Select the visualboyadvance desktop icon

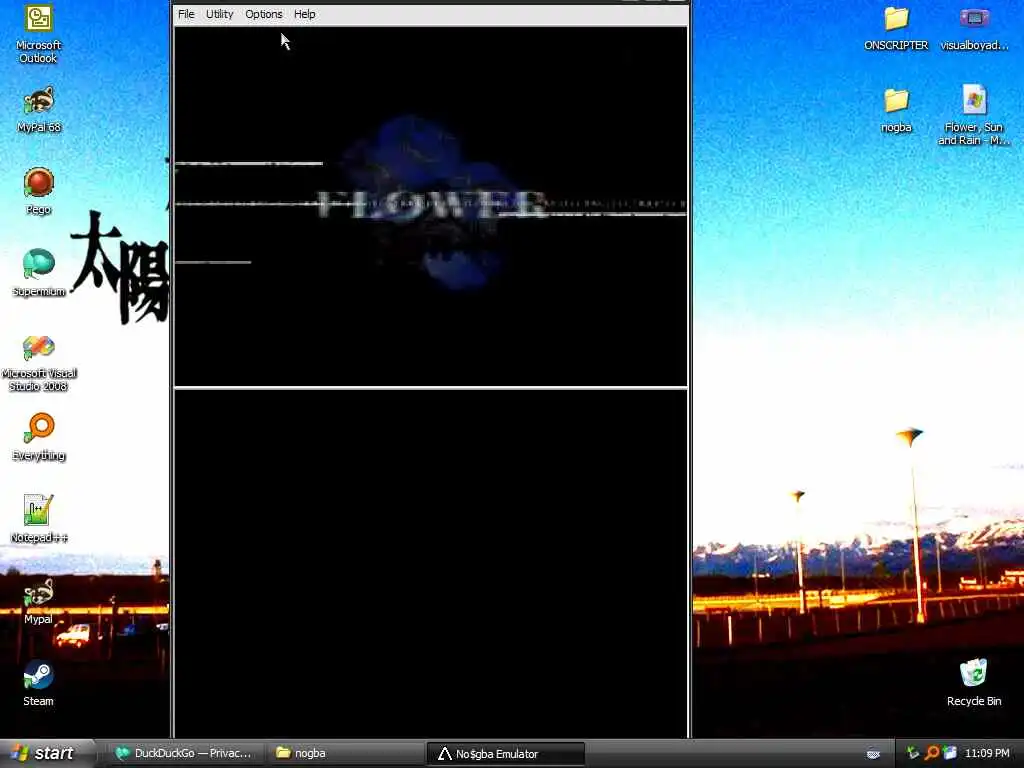[974, 28]
